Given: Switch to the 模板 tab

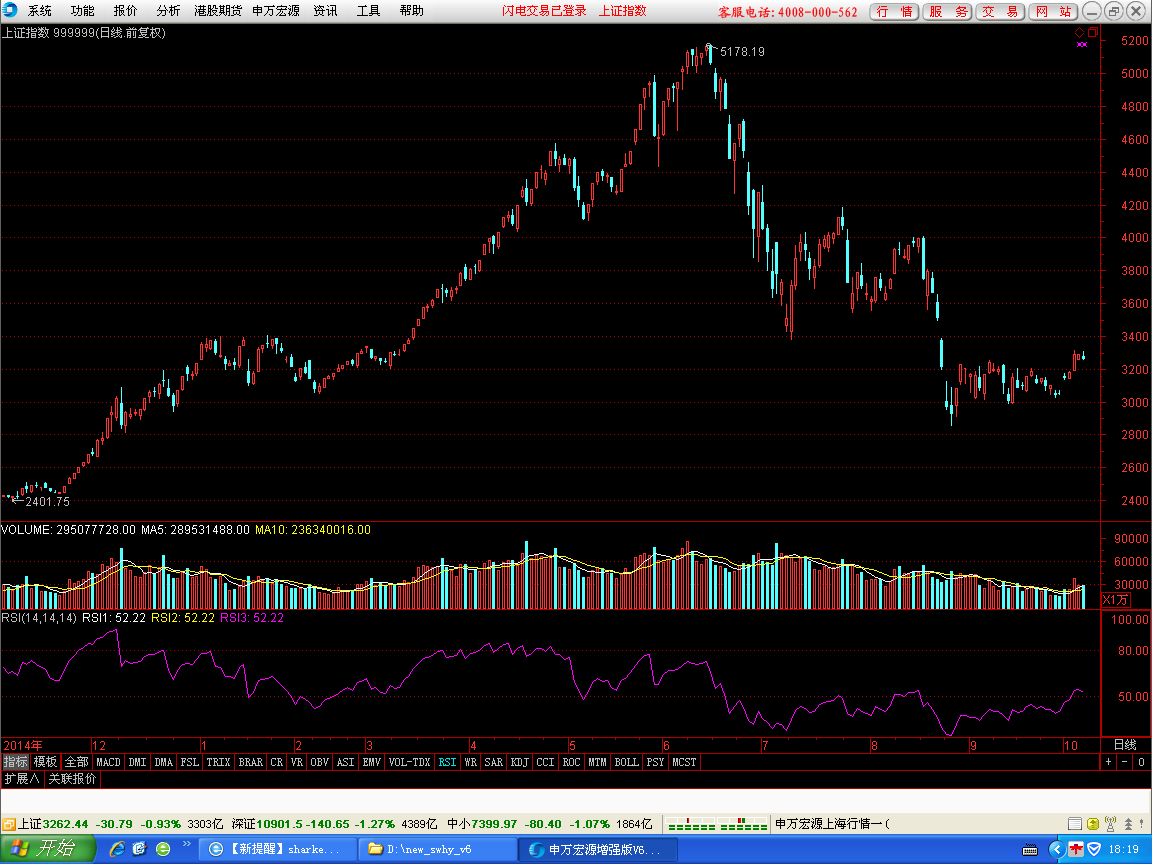Looking at the screenshot, I should pos(46,763).
